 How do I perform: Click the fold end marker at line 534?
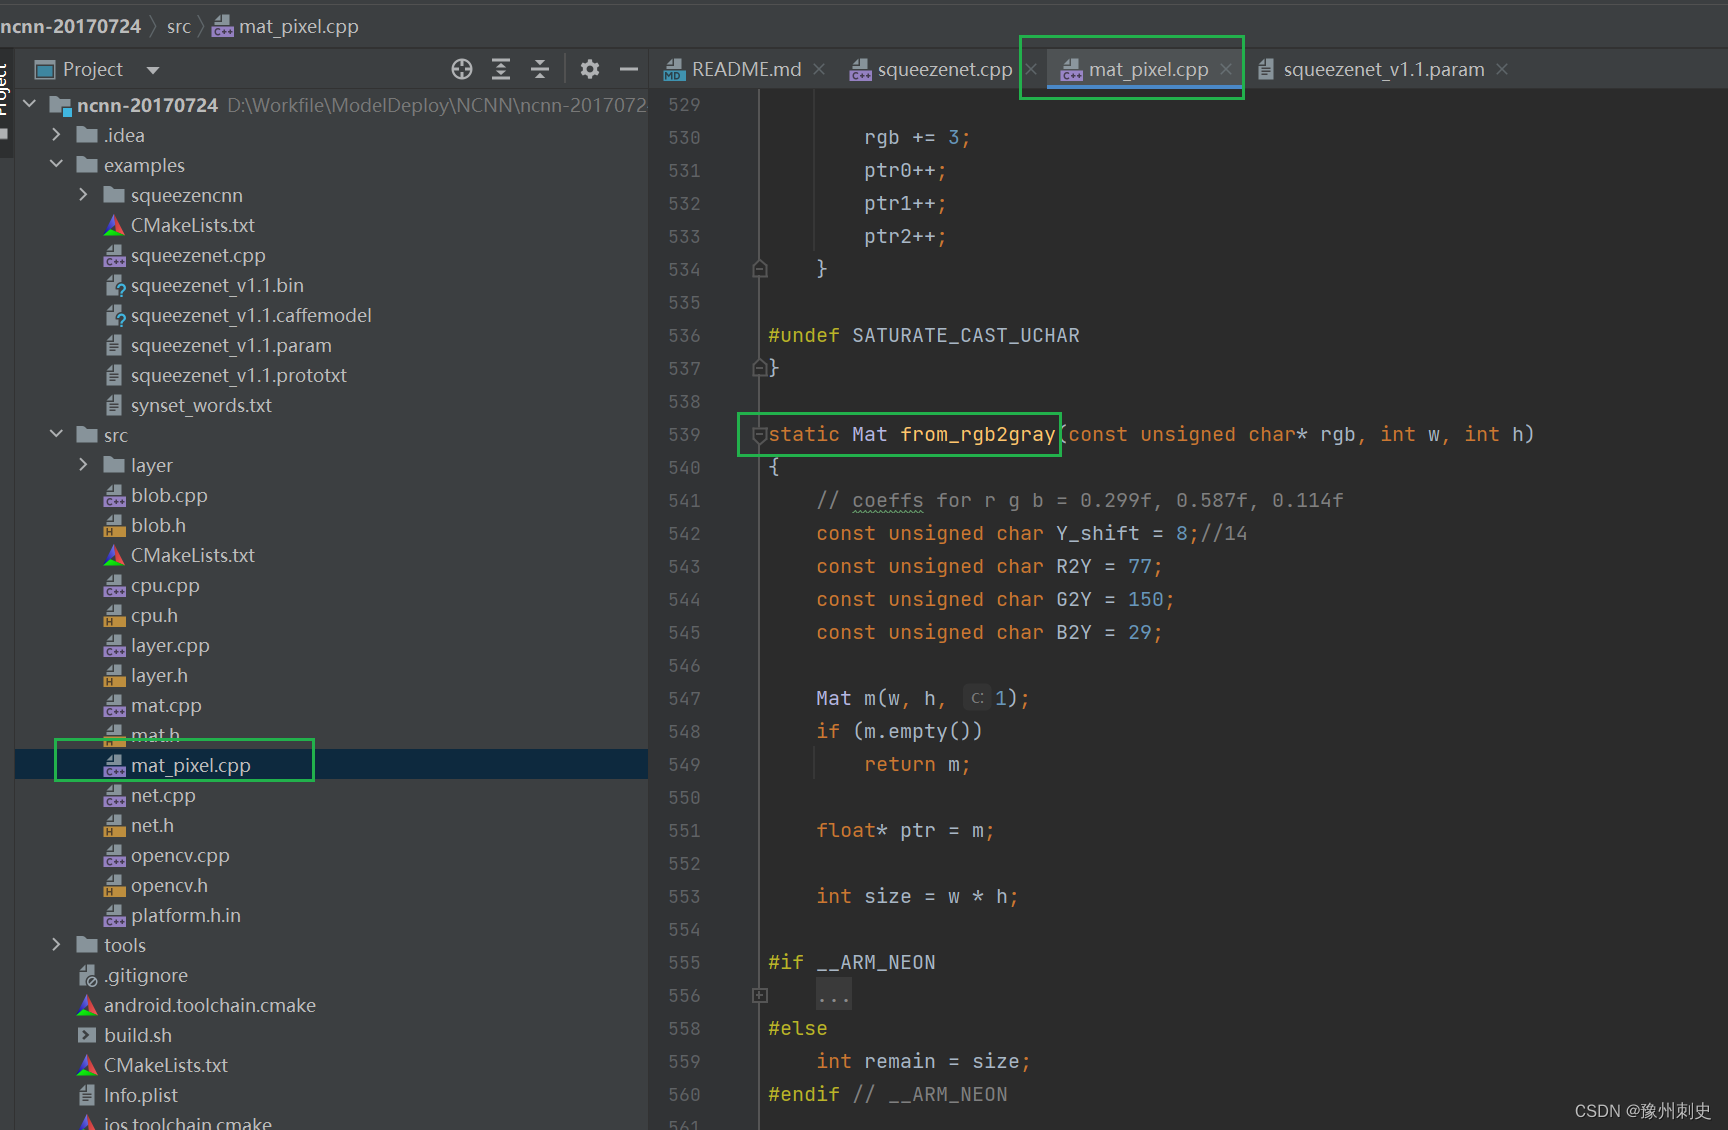[760, 269]
